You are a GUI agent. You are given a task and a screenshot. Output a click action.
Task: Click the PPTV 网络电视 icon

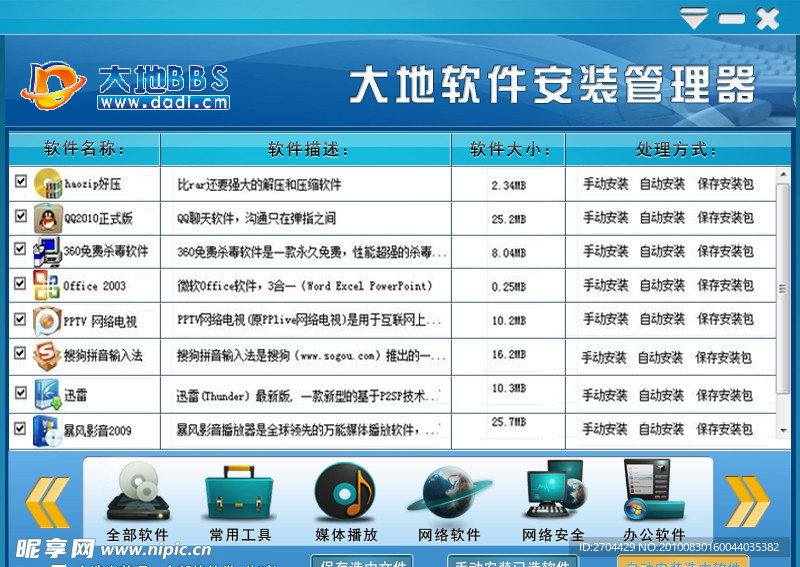pos(47,321)
